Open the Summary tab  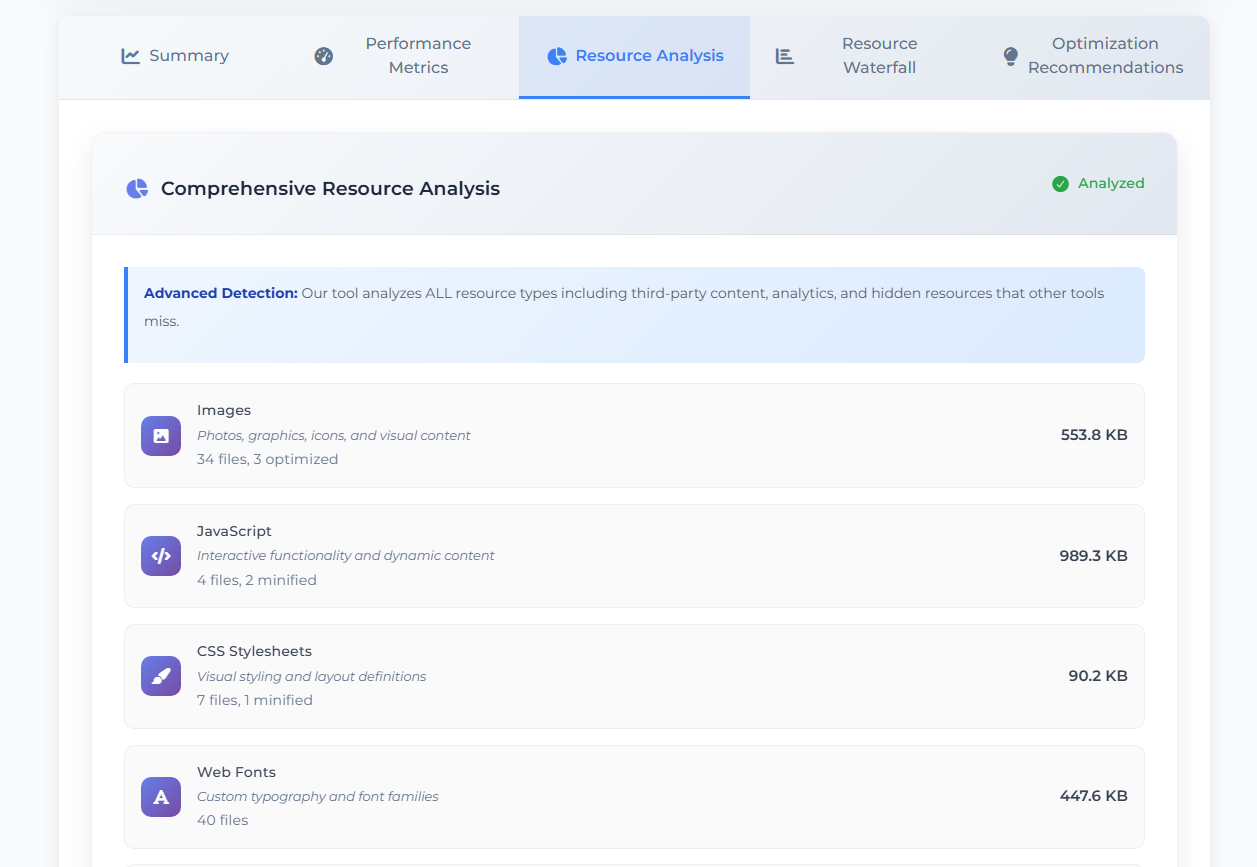click(174, 56)
